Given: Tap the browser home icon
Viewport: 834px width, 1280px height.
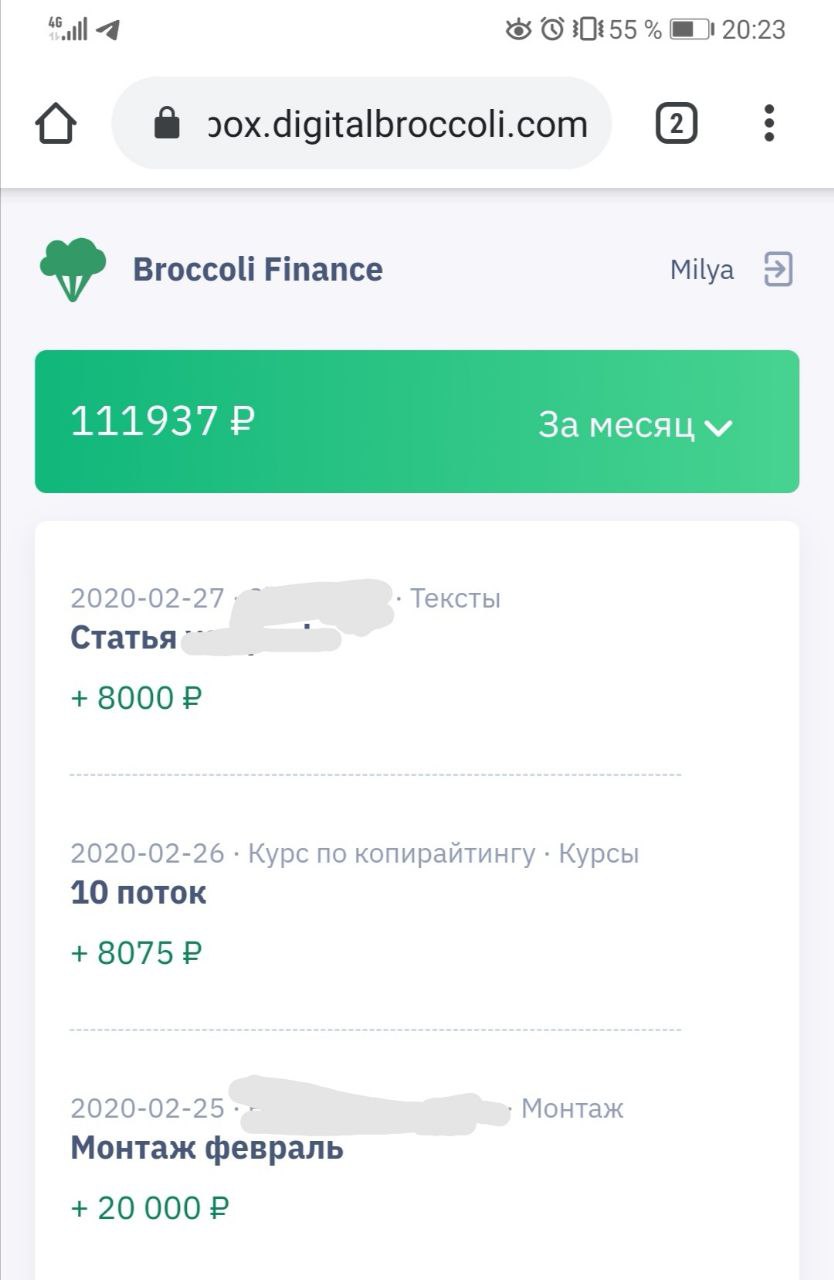Looking at the screenshot, I should (56, 124).
